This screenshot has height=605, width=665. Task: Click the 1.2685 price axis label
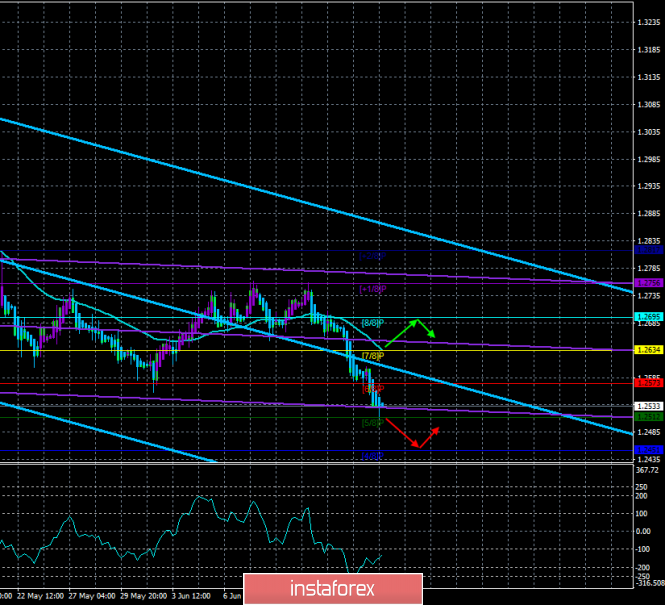(x=649, y=323)
